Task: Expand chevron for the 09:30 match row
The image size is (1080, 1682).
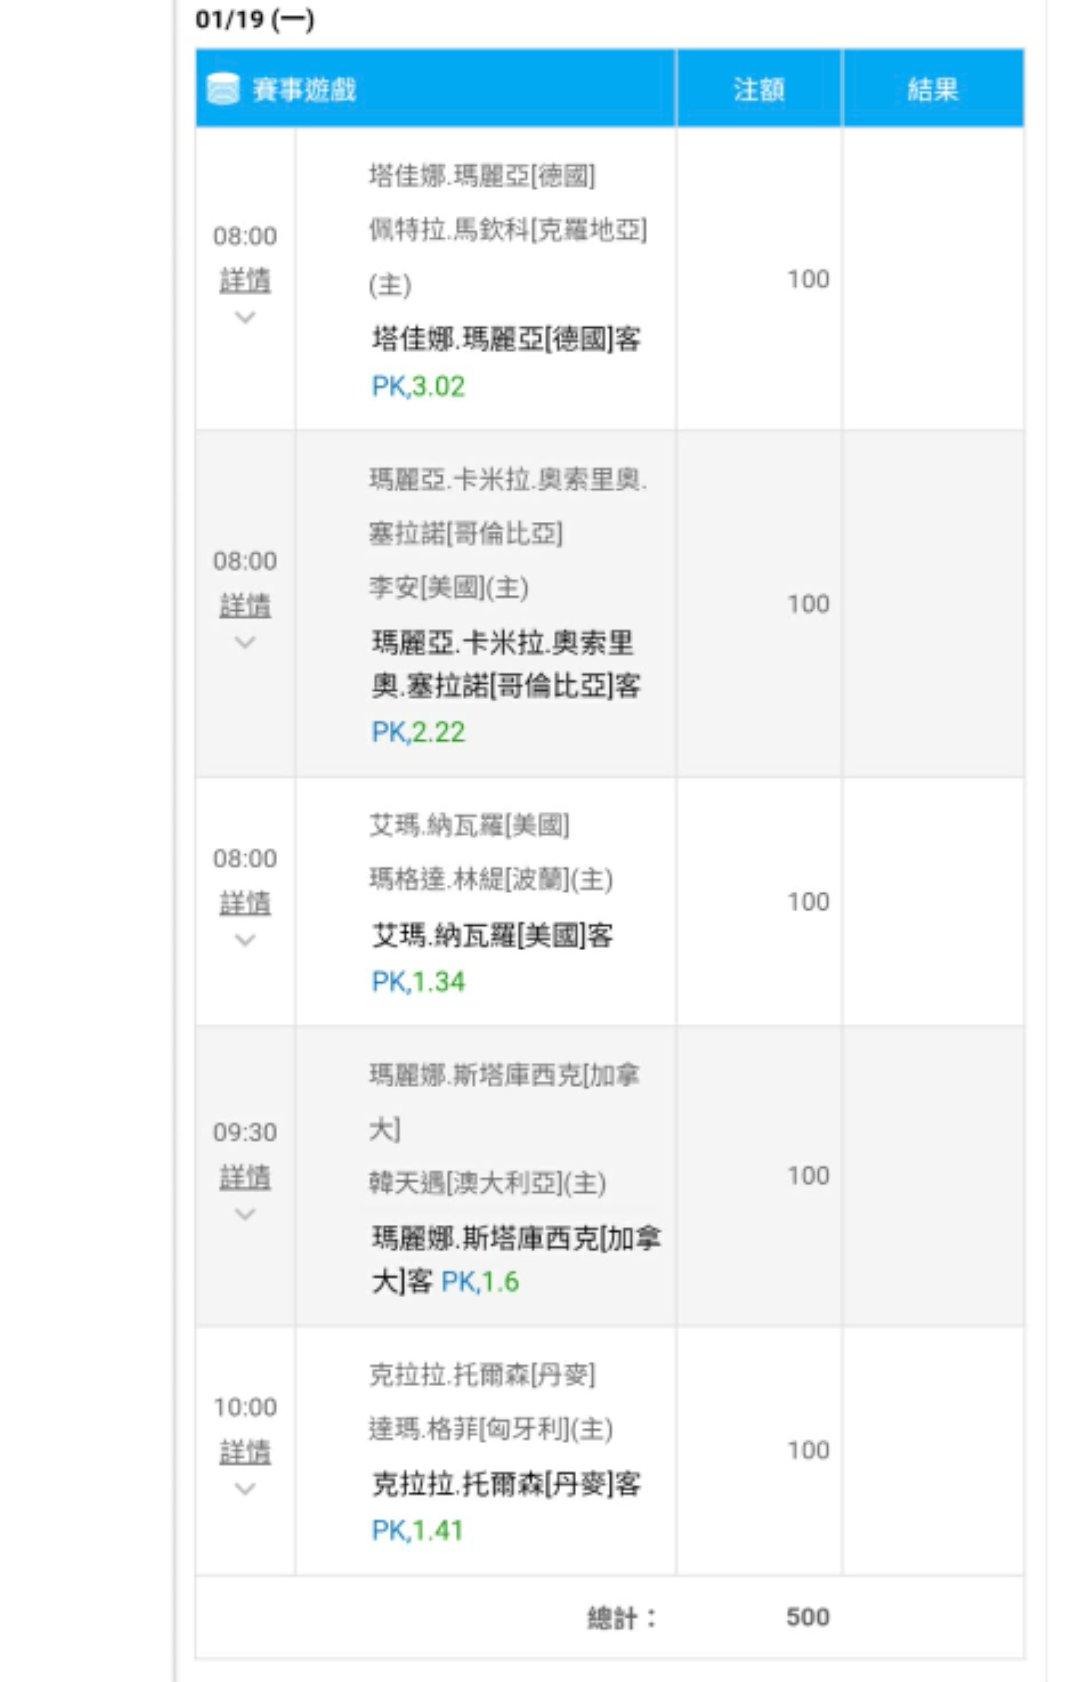Action: [x=245, y=1214]
